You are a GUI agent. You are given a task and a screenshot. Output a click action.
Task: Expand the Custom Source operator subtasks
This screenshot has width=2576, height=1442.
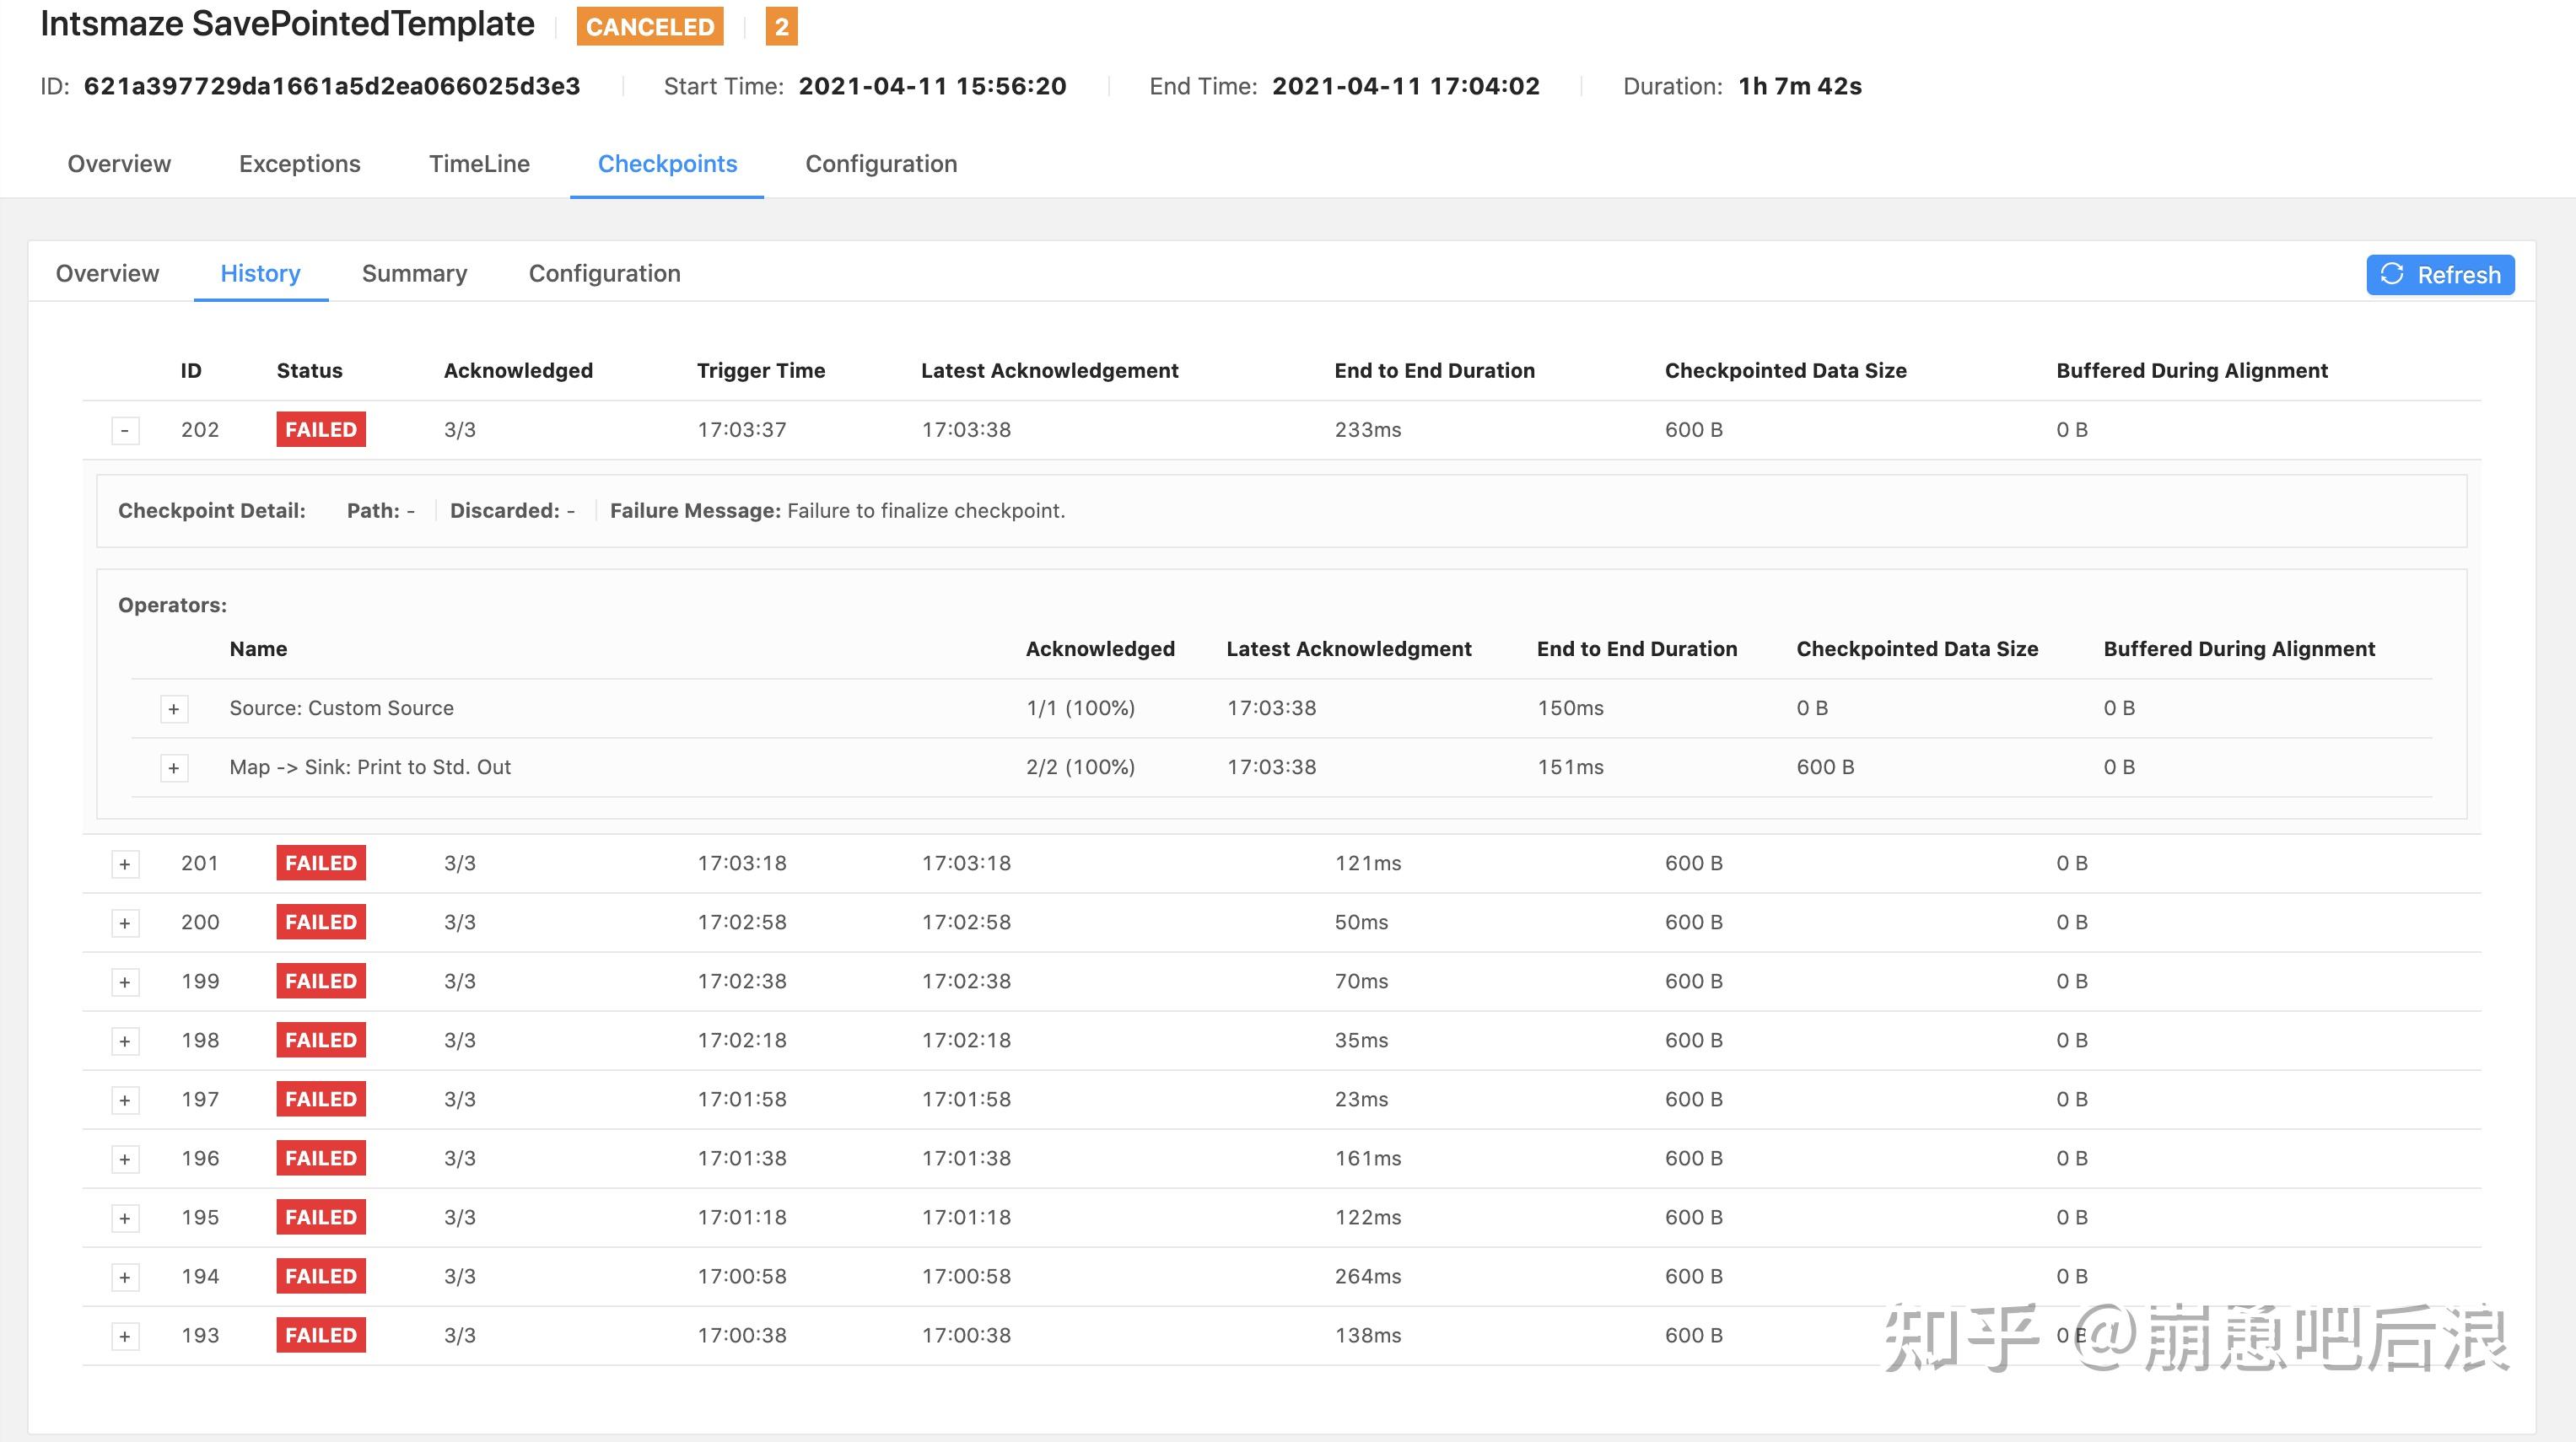174,709
